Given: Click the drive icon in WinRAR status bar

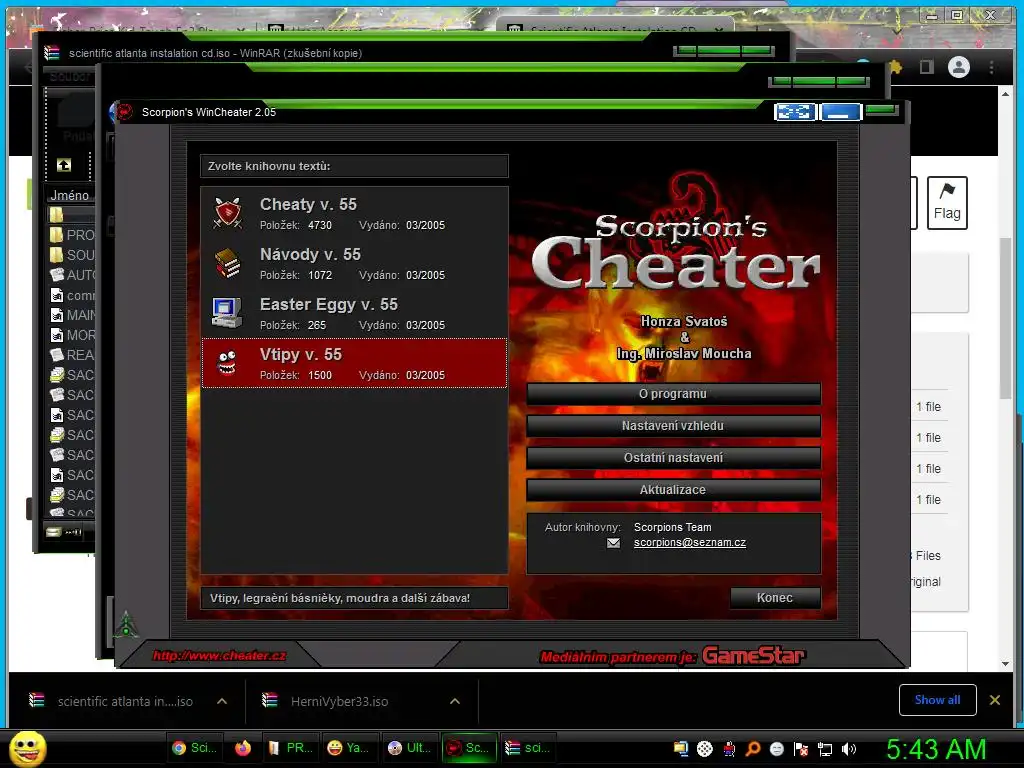Looking at the screenshot, I should coord(54,532).
